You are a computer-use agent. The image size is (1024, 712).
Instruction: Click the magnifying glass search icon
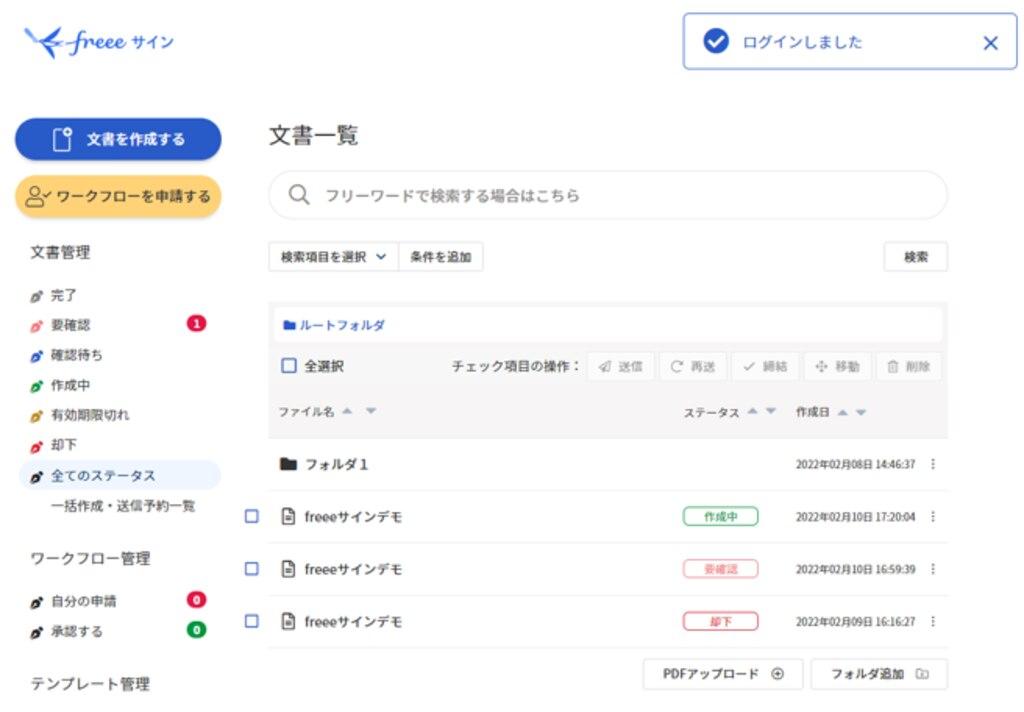[x=298, y=195]
